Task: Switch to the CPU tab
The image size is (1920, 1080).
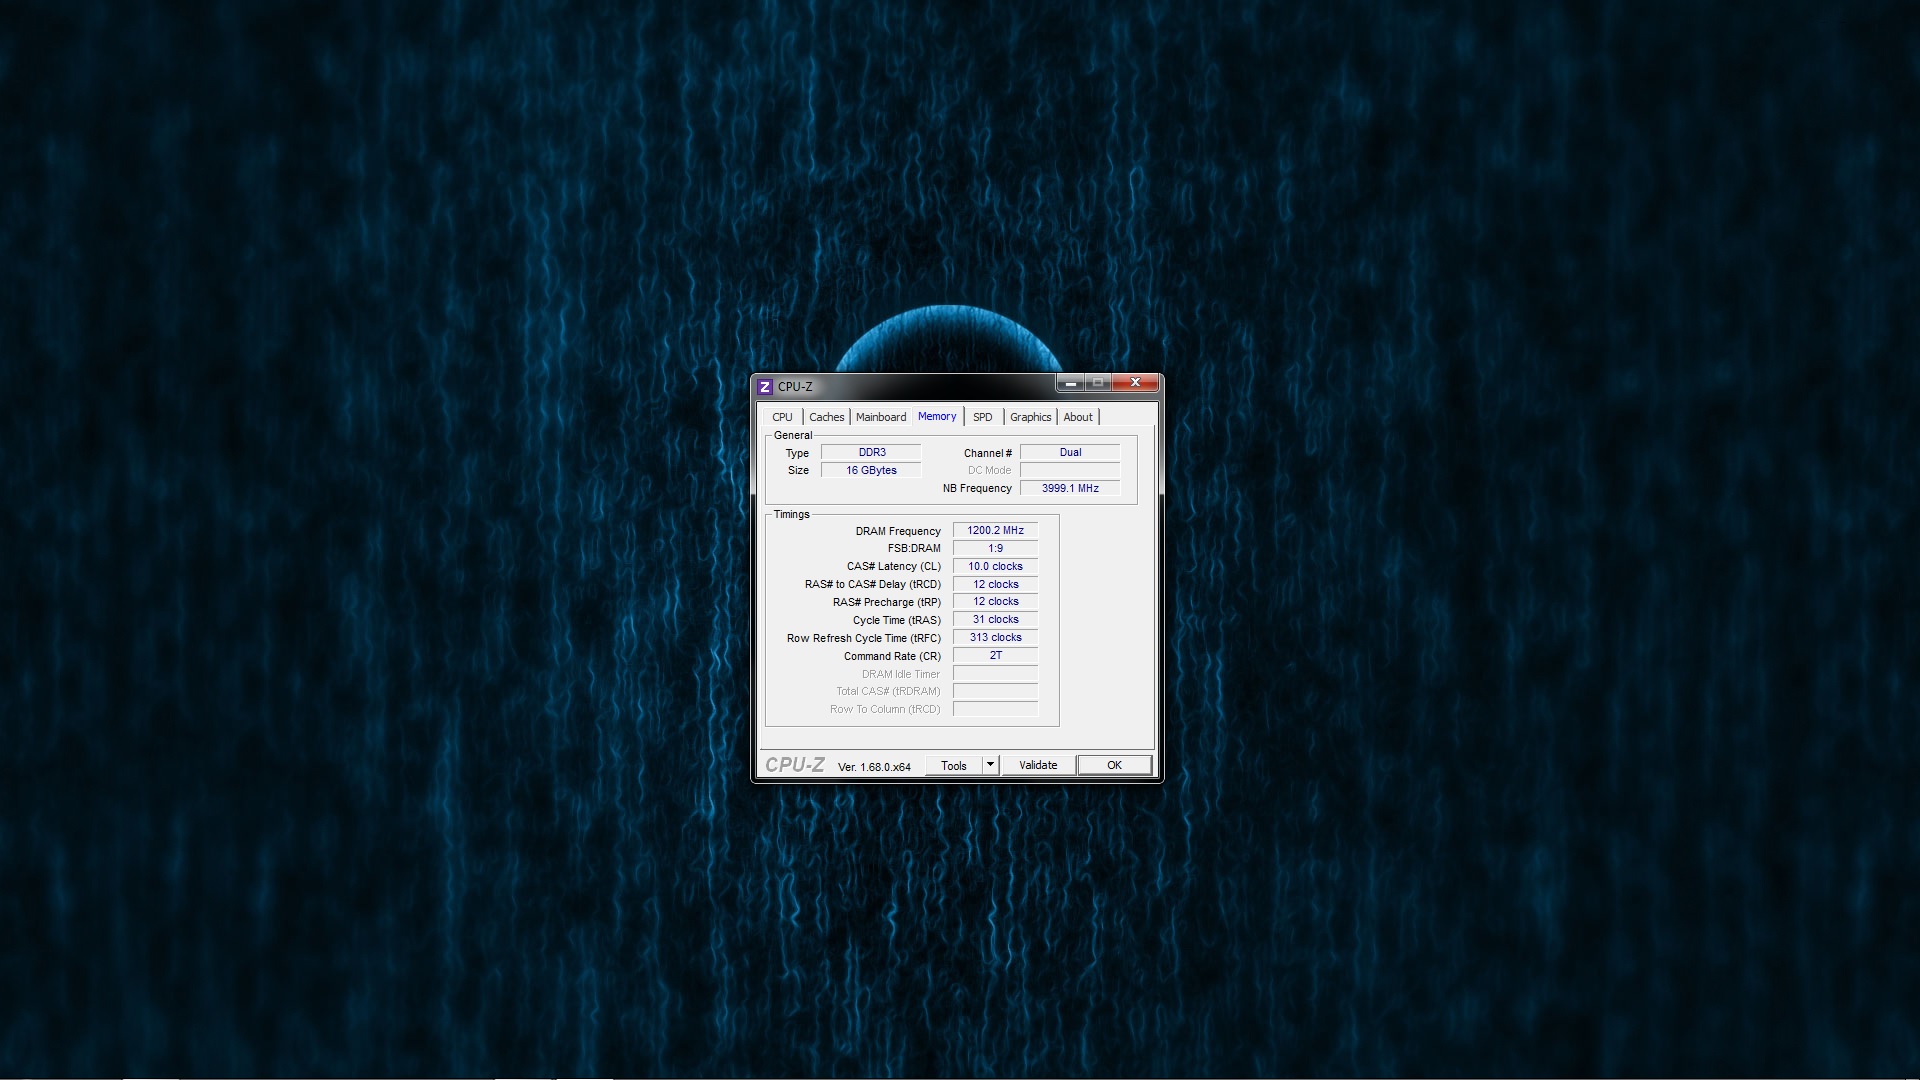Action: pos(782,417)
